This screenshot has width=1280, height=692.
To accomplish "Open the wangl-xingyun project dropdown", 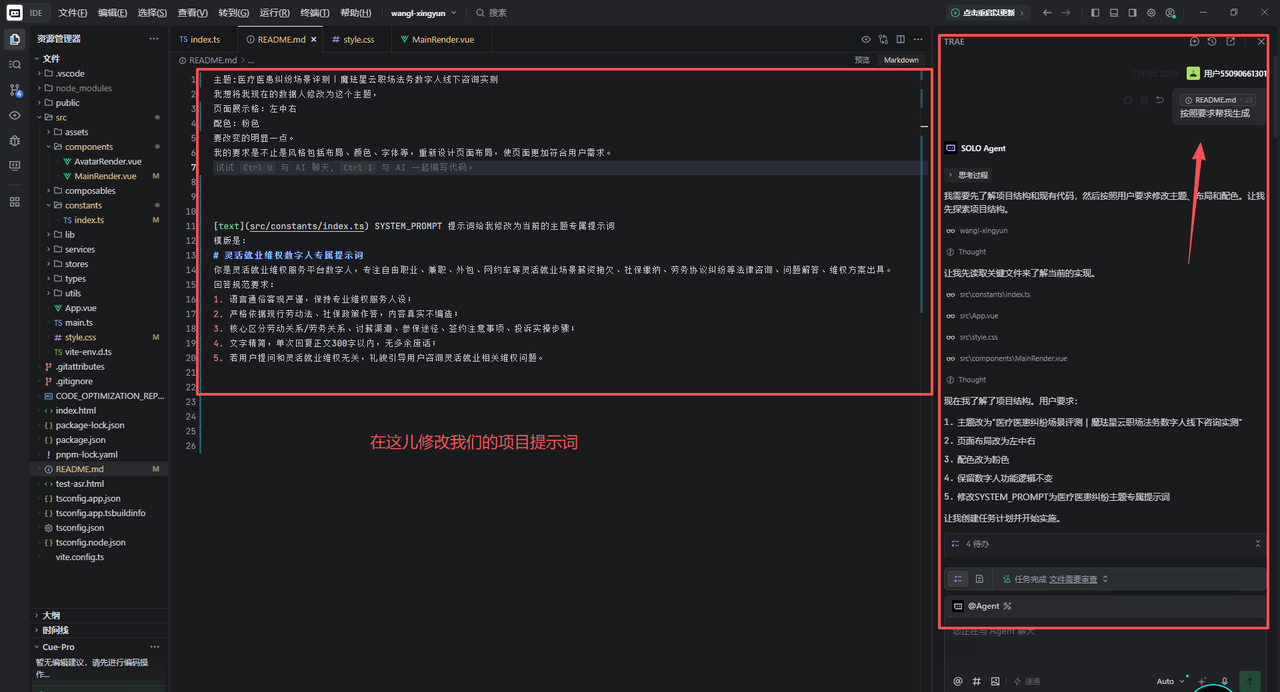I will coord(422,13).
